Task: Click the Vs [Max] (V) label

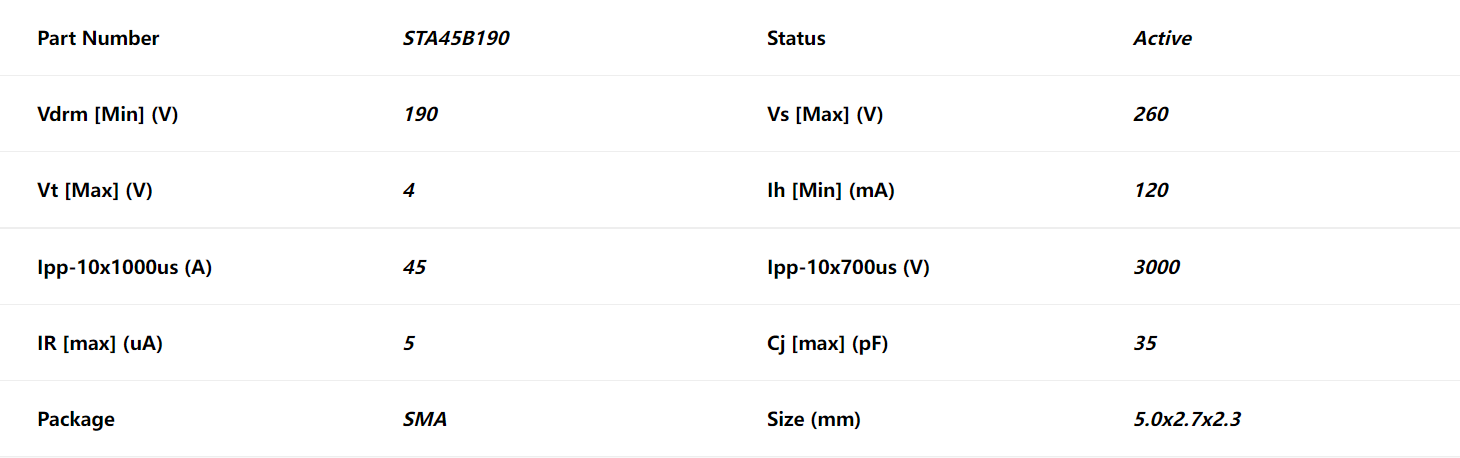Action: (825, 115)
